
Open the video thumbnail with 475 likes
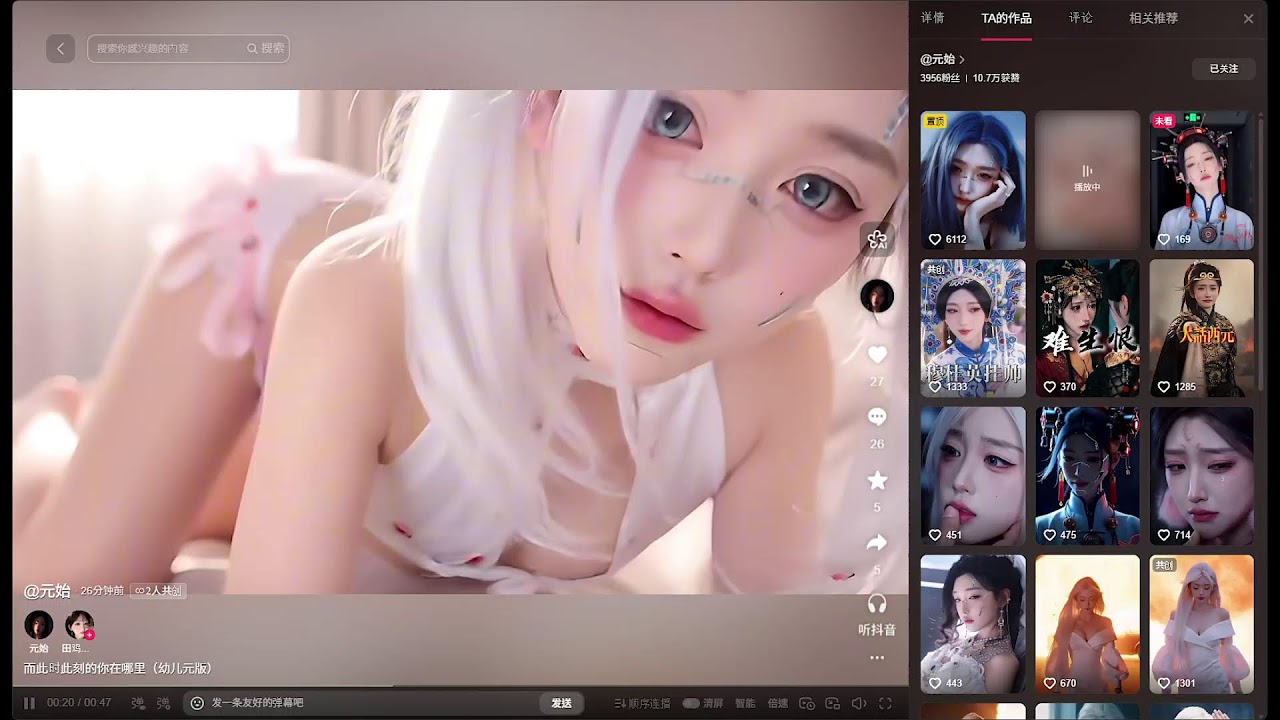(1087, 476)
